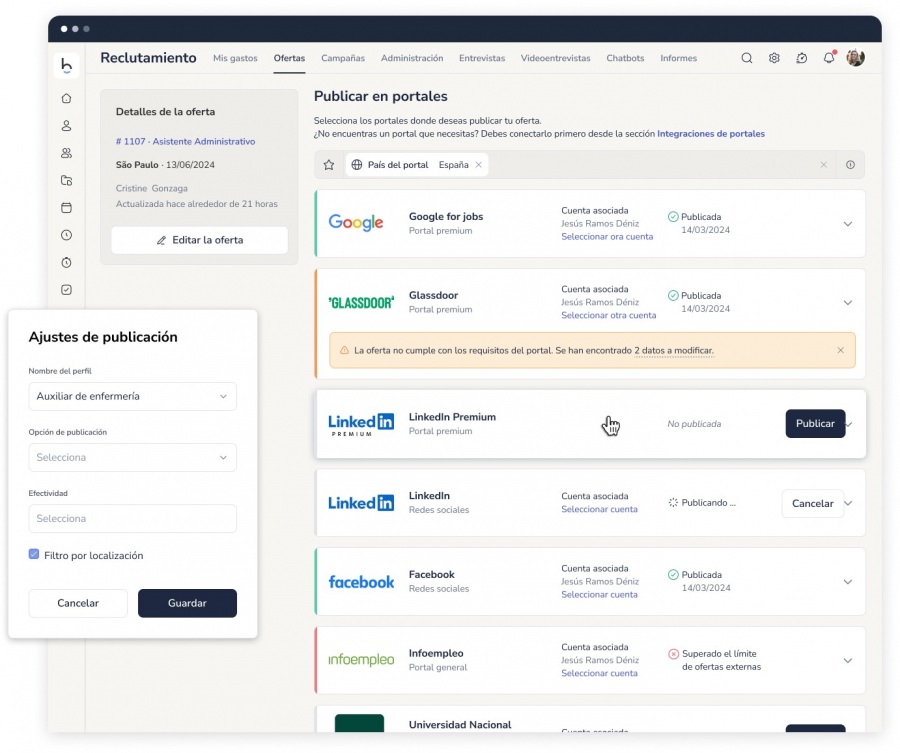Image resolution: width=900 pixels, height=753 pixels.
Task: Click the Infoempleo logo
Action: pyautogui.click(x=361, y=660)
